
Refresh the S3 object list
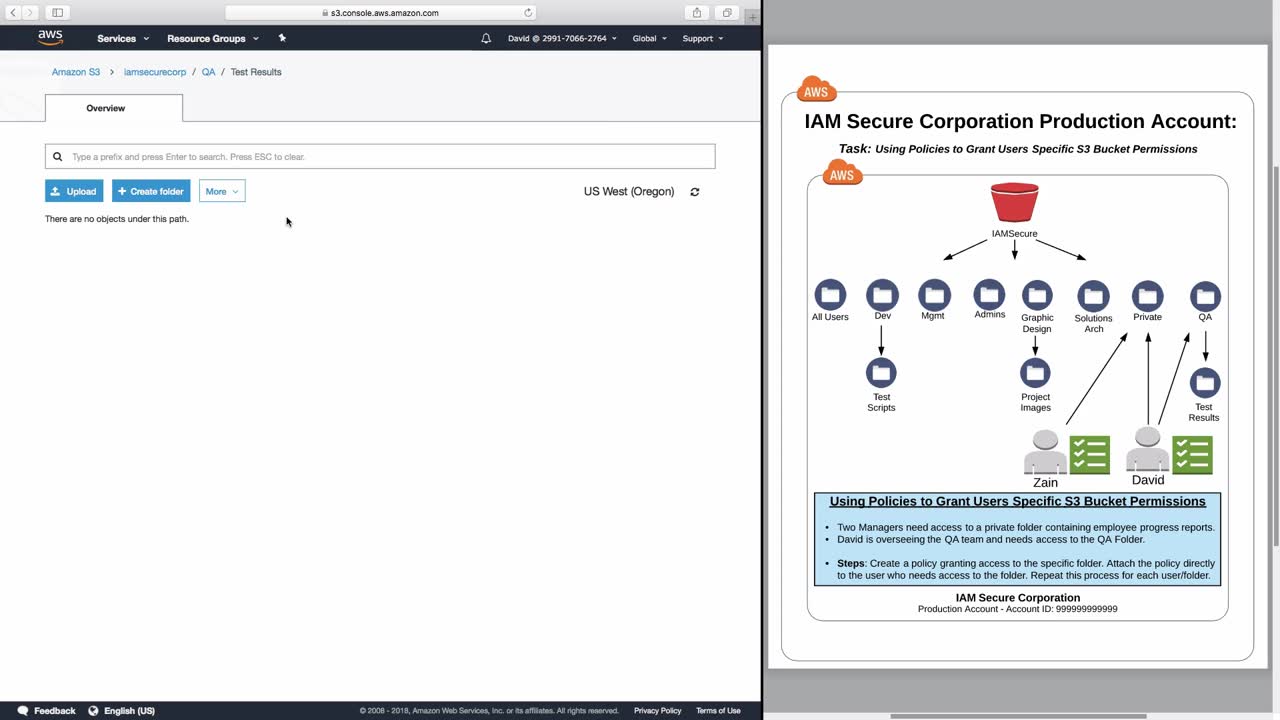click(x=695, y=192)
